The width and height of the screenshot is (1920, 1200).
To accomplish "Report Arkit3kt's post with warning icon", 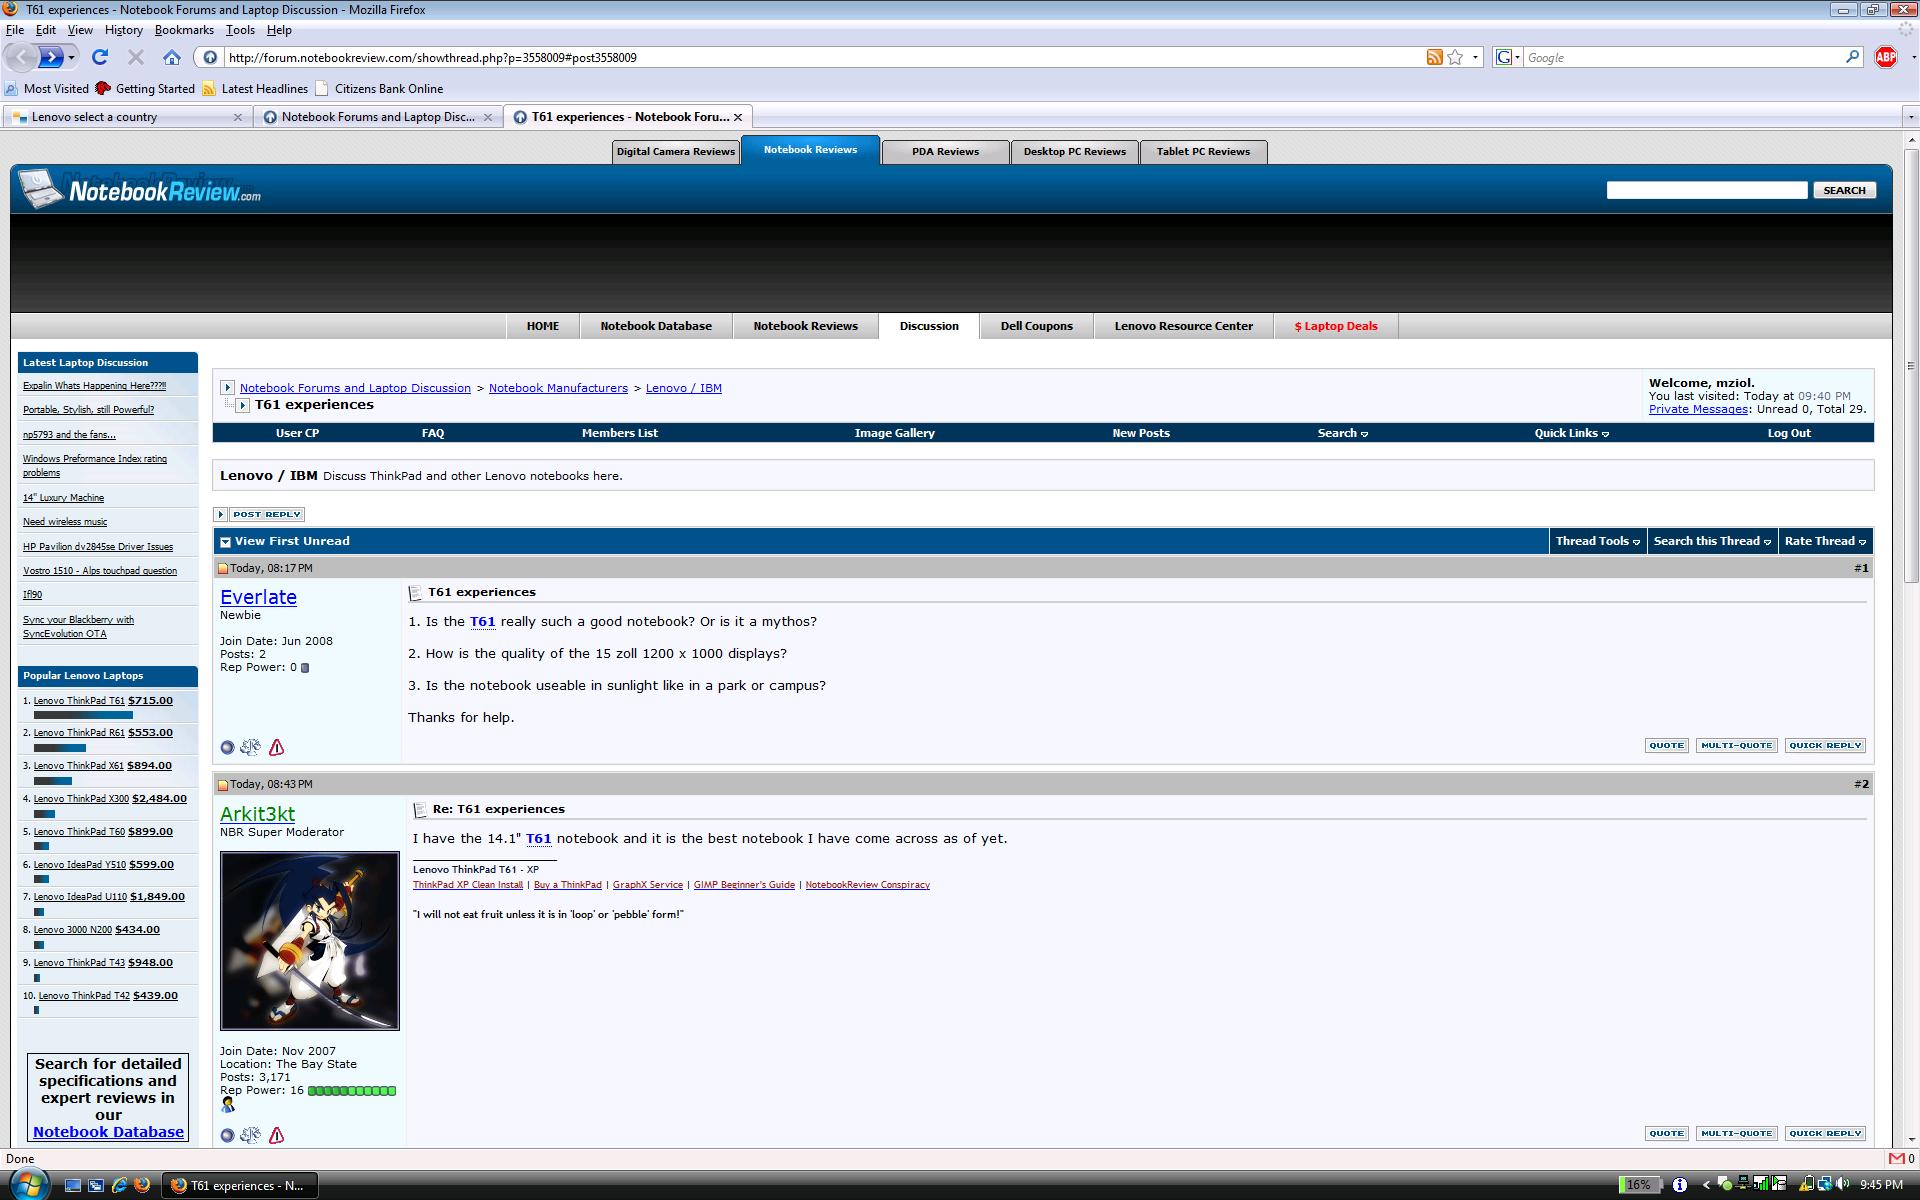I will pyautogui.click(x=277, y=1135).
